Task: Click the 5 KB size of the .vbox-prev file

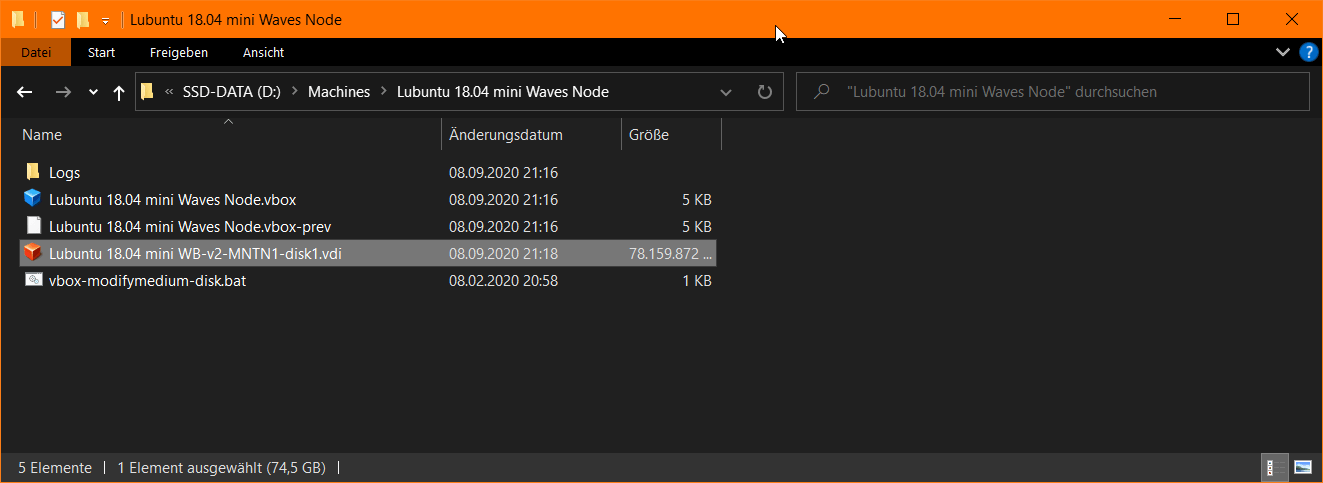Action: 697,227
